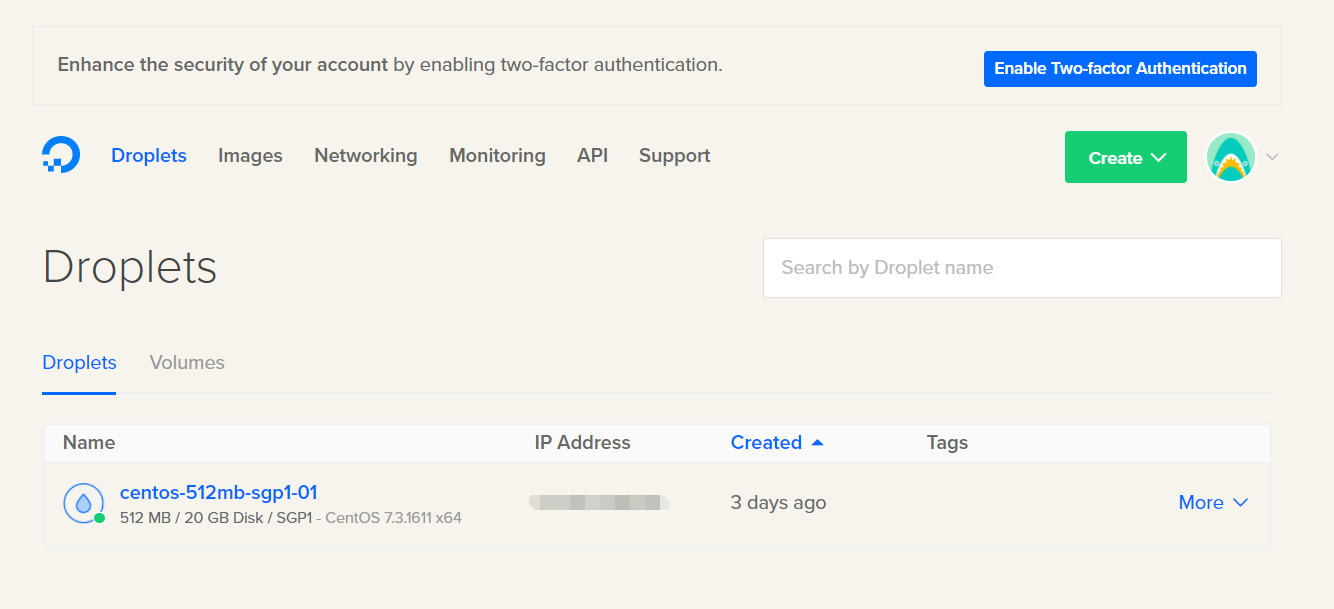Switch to the Volumes tab
The height and width of the screenshot is (609, 1334).
[x=187, y=363]
